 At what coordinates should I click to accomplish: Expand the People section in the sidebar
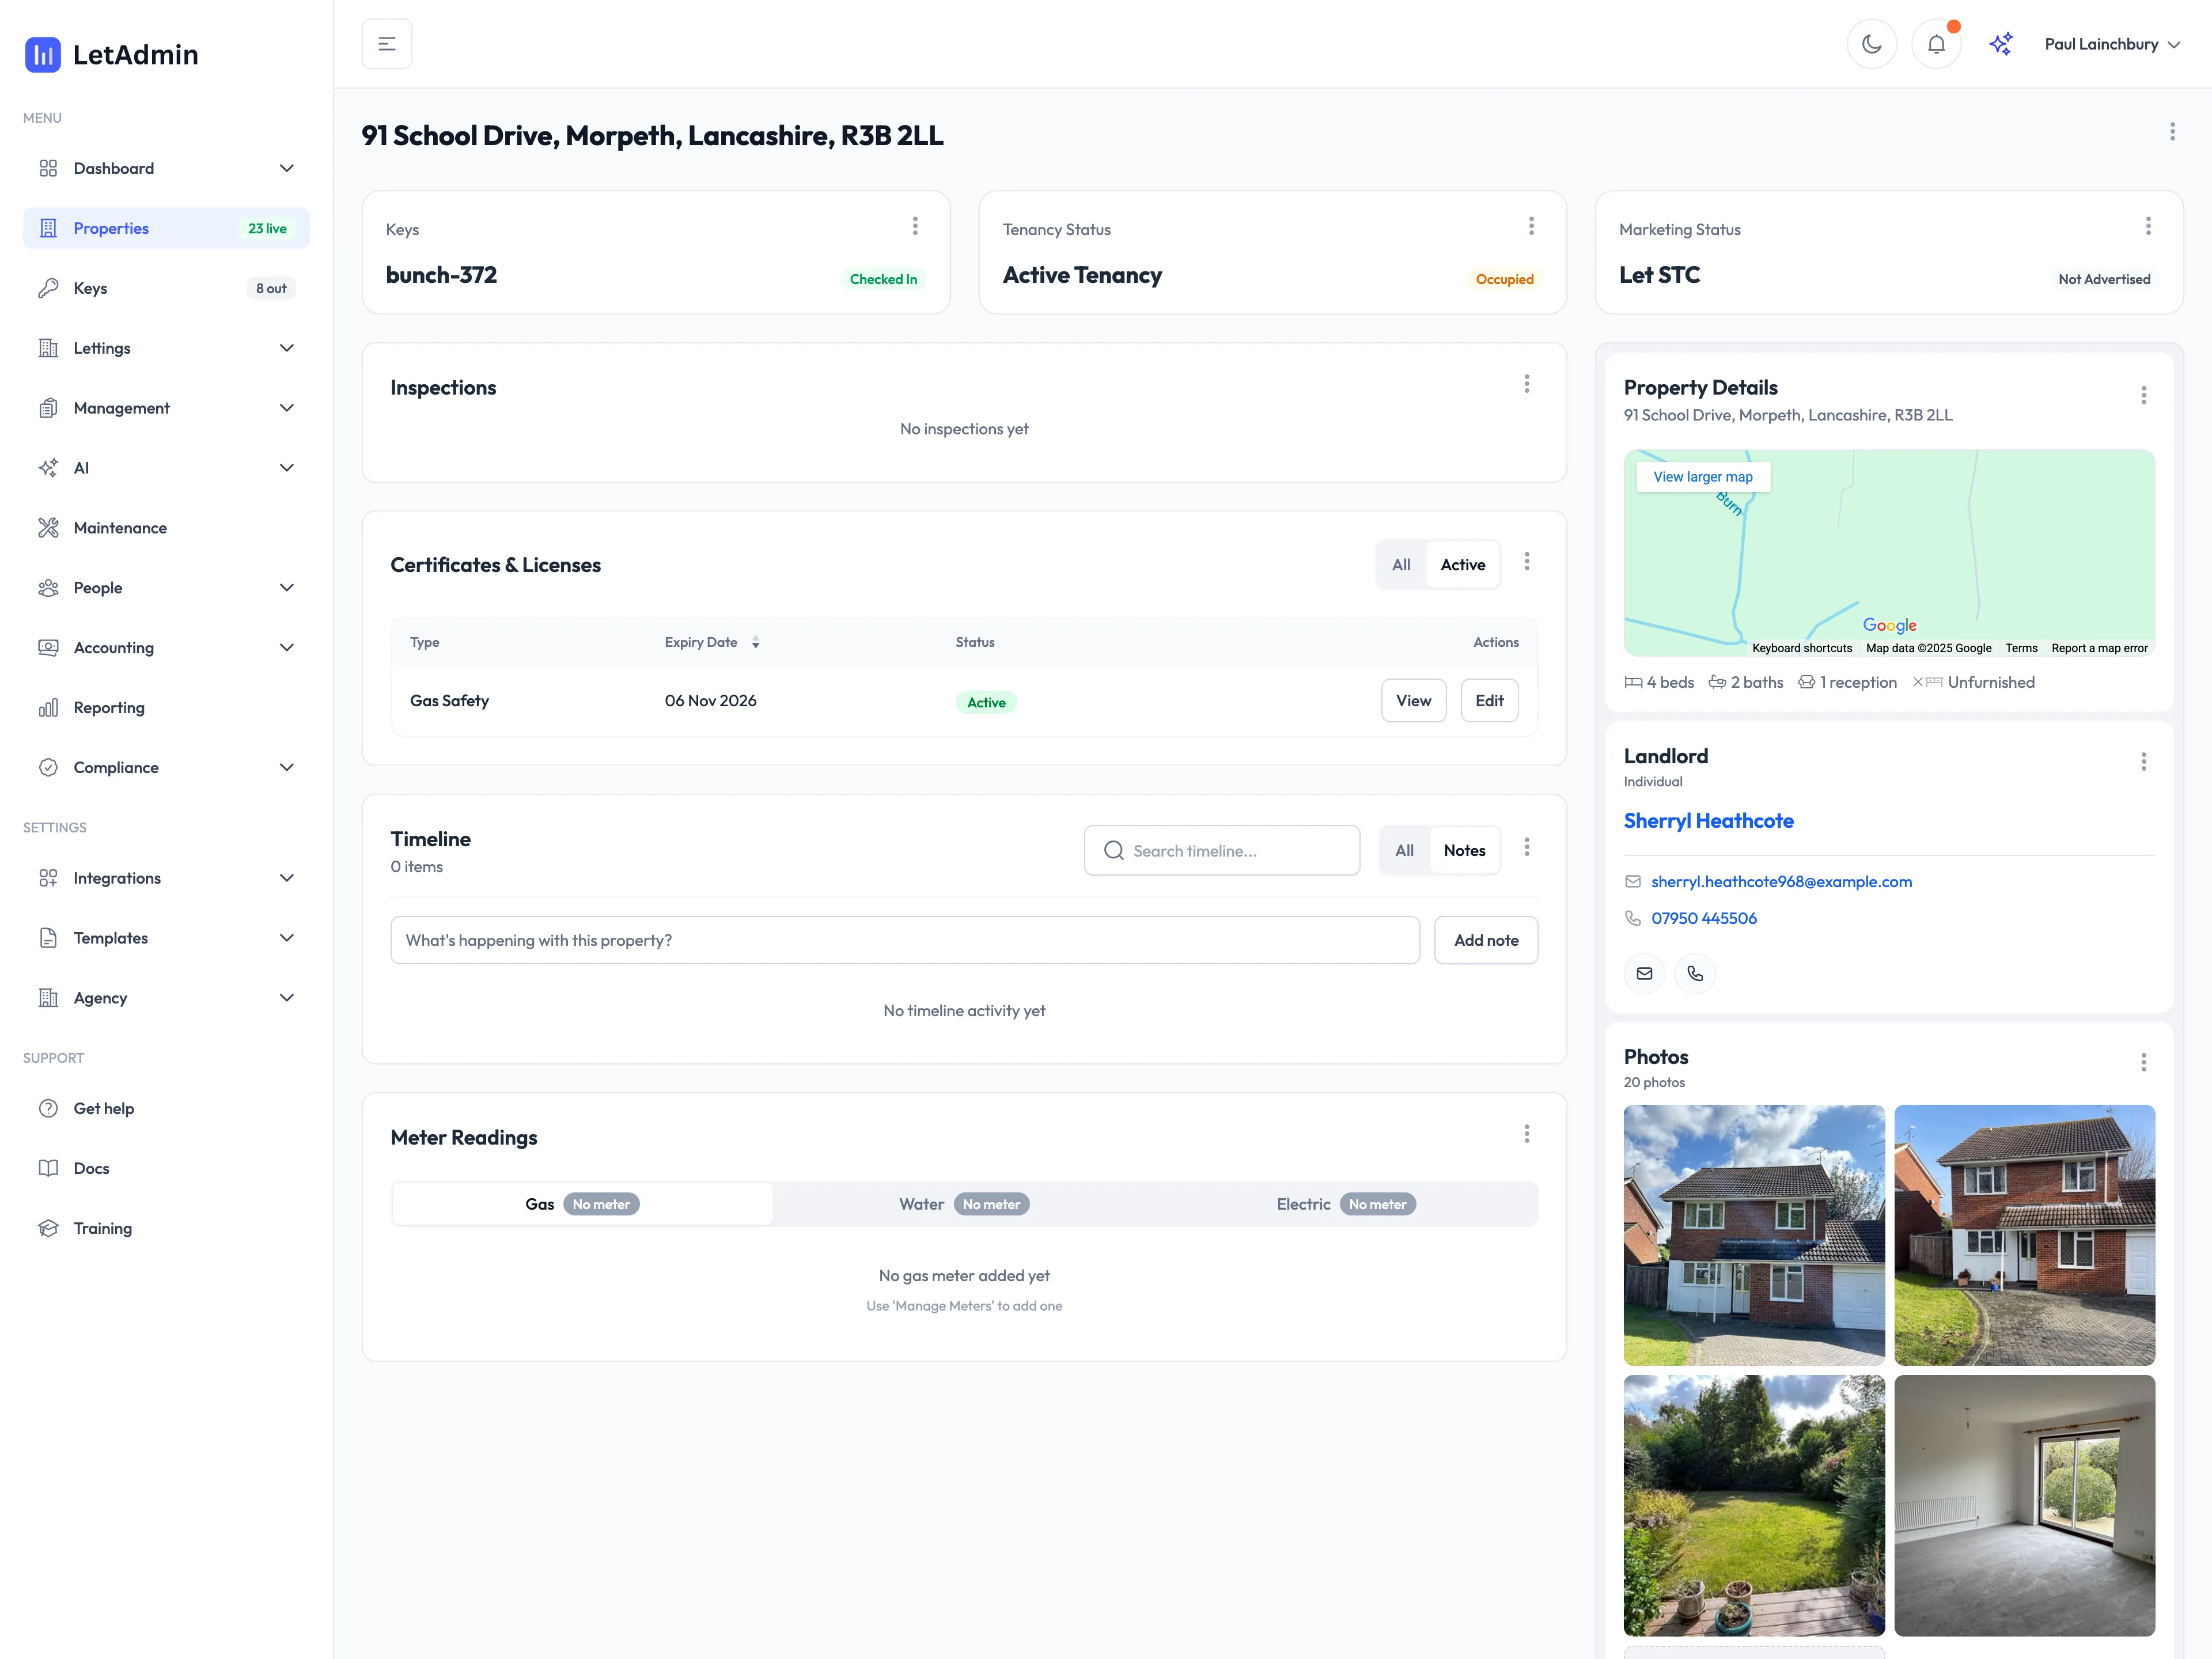point(98,587)
